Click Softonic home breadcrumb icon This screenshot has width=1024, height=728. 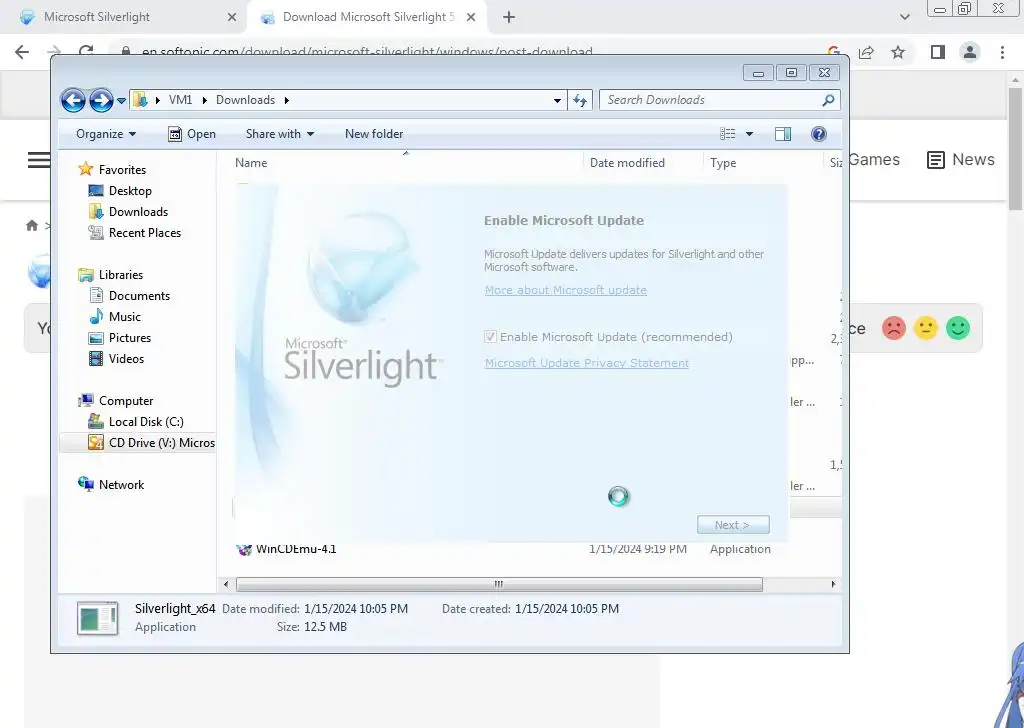[x=31, y=225]
